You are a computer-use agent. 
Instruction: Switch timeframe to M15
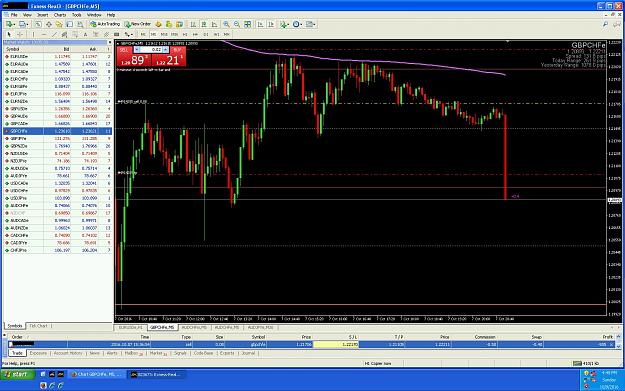coord(164,35)
